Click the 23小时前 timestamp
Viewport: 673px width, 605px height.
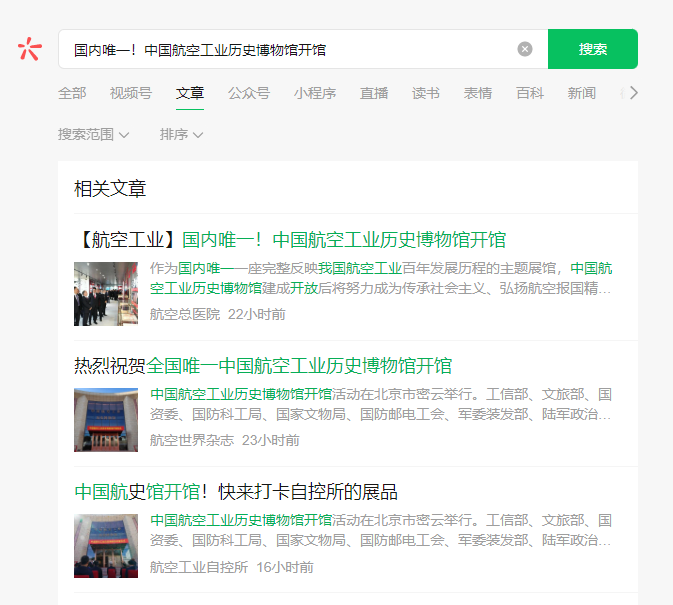[x=271, y=440]
